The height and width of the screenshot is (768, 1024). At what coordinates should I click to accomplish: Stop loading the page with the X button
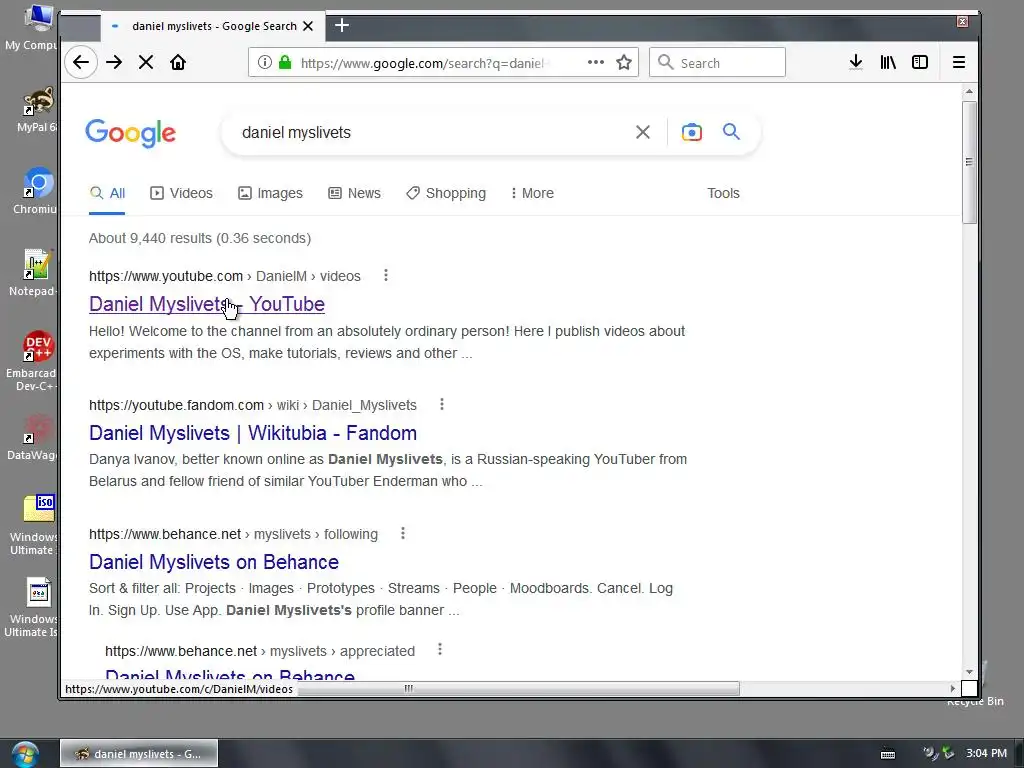click(146, 63)
